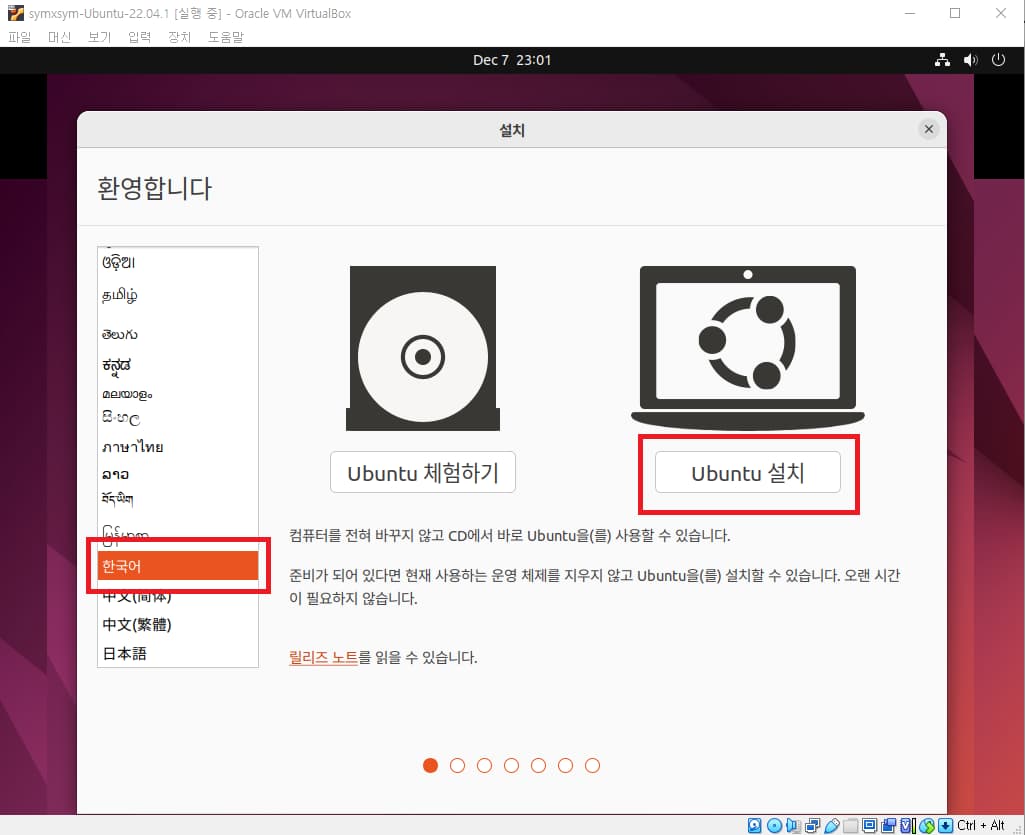This screenshot has width=1025, height=835.
Task: Close the 설치 installer dialog with the X button
Action: point(928,129)
